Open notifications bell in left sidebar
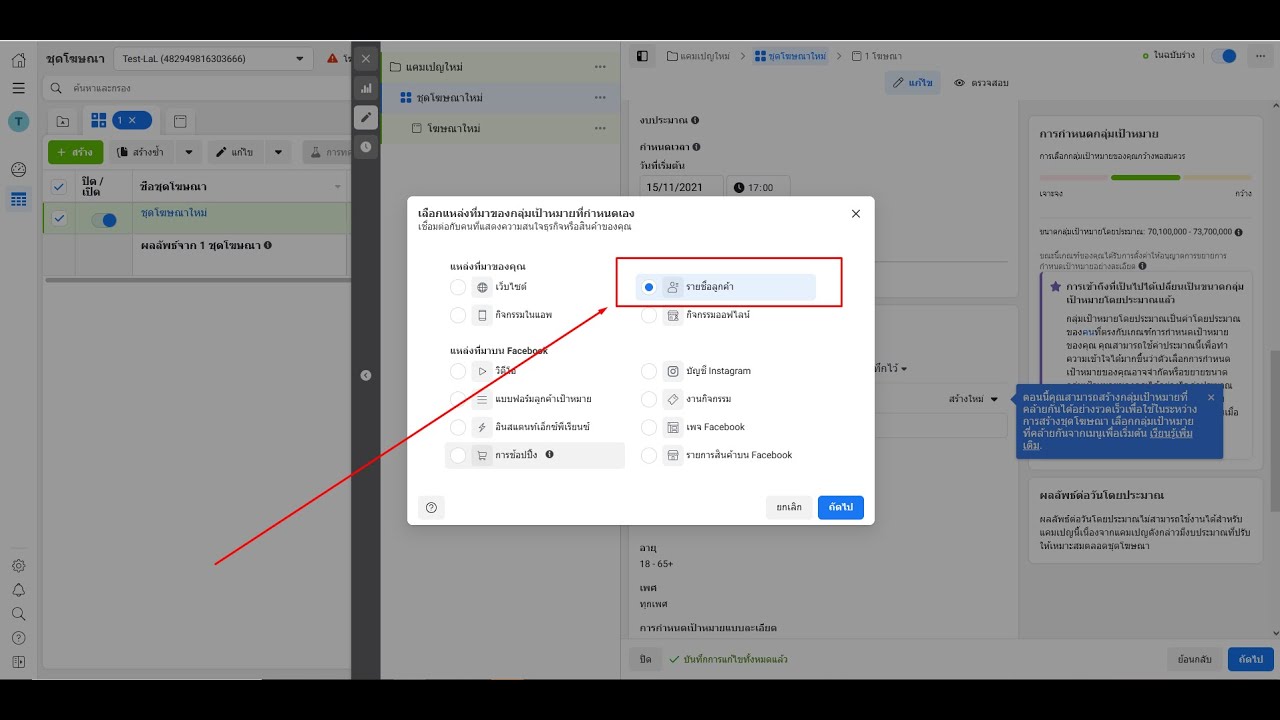1280x720 pixels. point(18,590)
